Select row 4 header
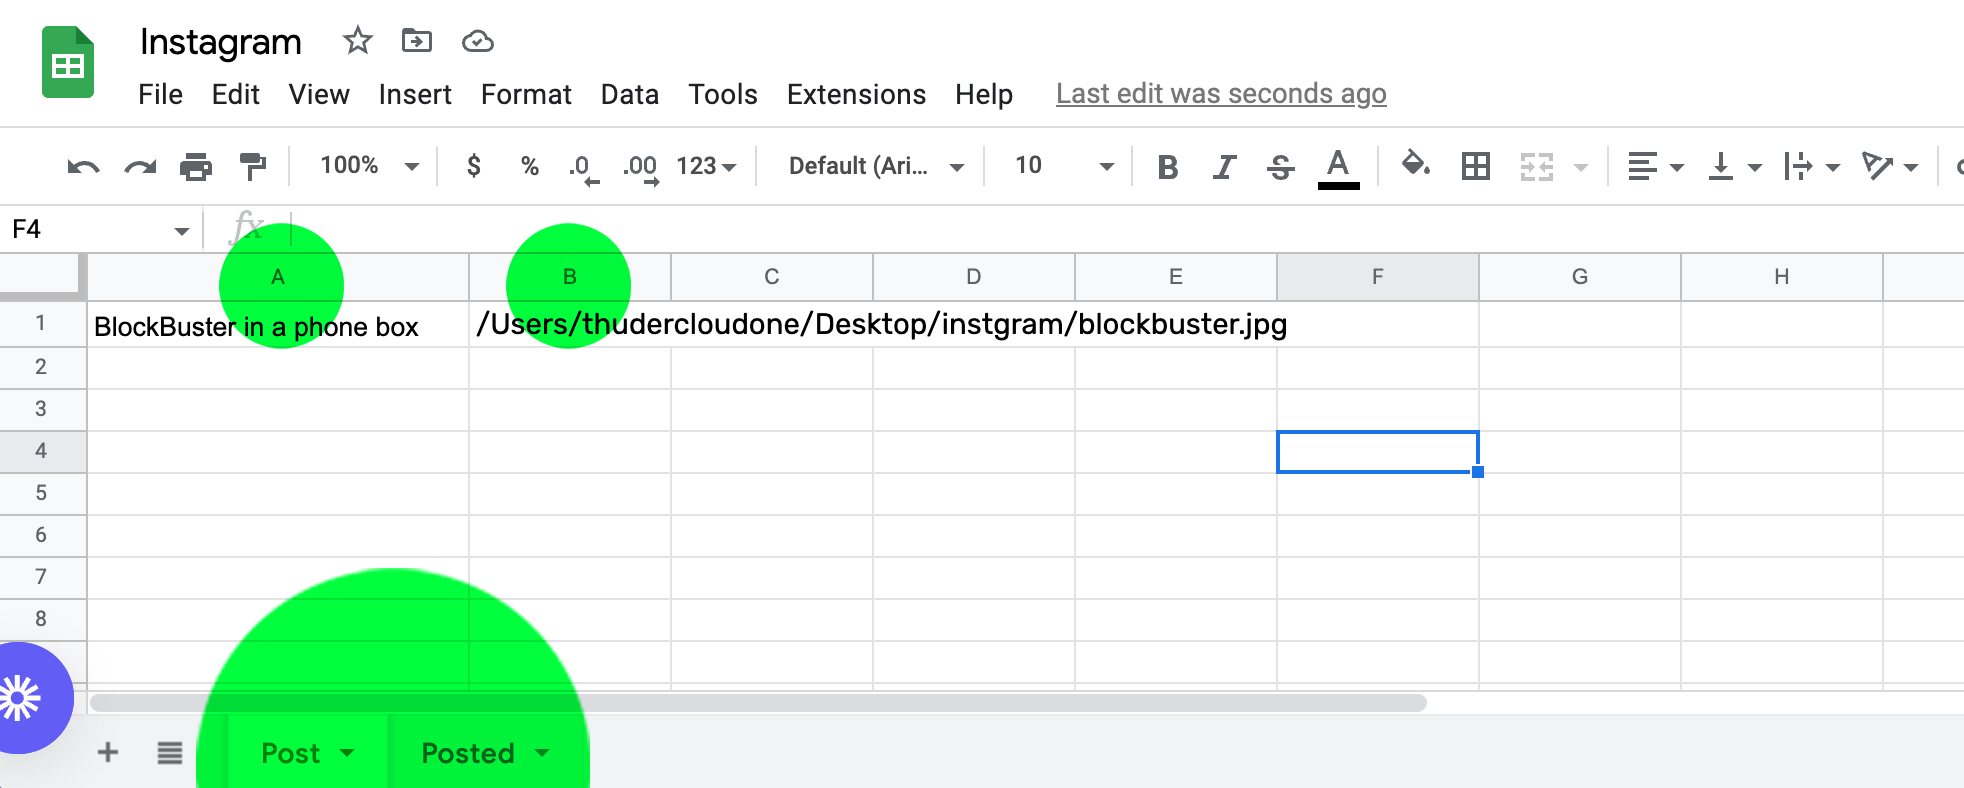The image size is (1964, 788). pyautogui.click(x=41, y=450)
